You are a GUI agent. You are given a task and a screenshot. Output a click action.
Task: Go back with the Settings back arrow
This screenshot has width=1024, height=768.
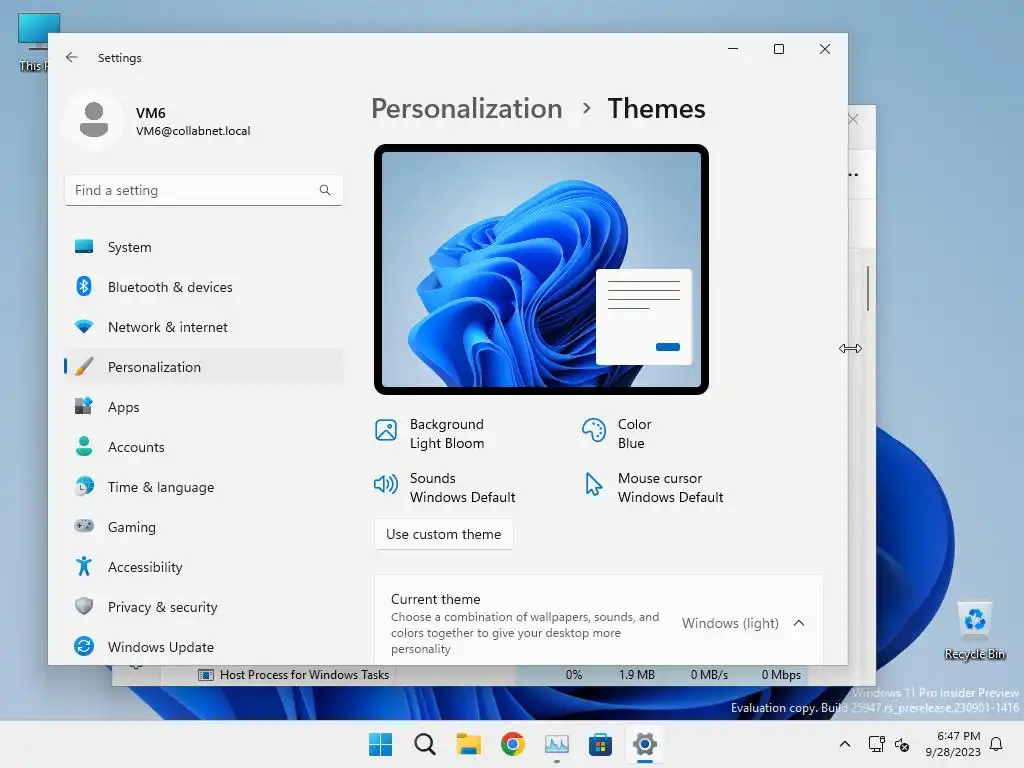click(72, 57)
